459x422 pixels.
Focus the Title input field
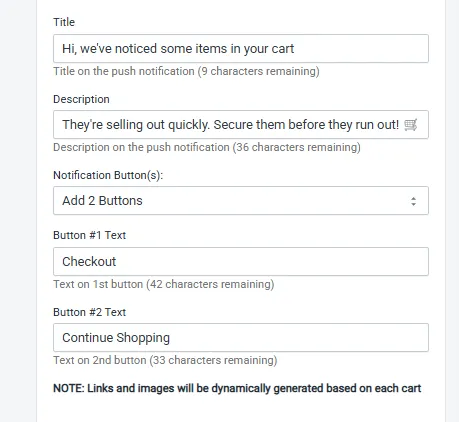[x=241, y=48]
